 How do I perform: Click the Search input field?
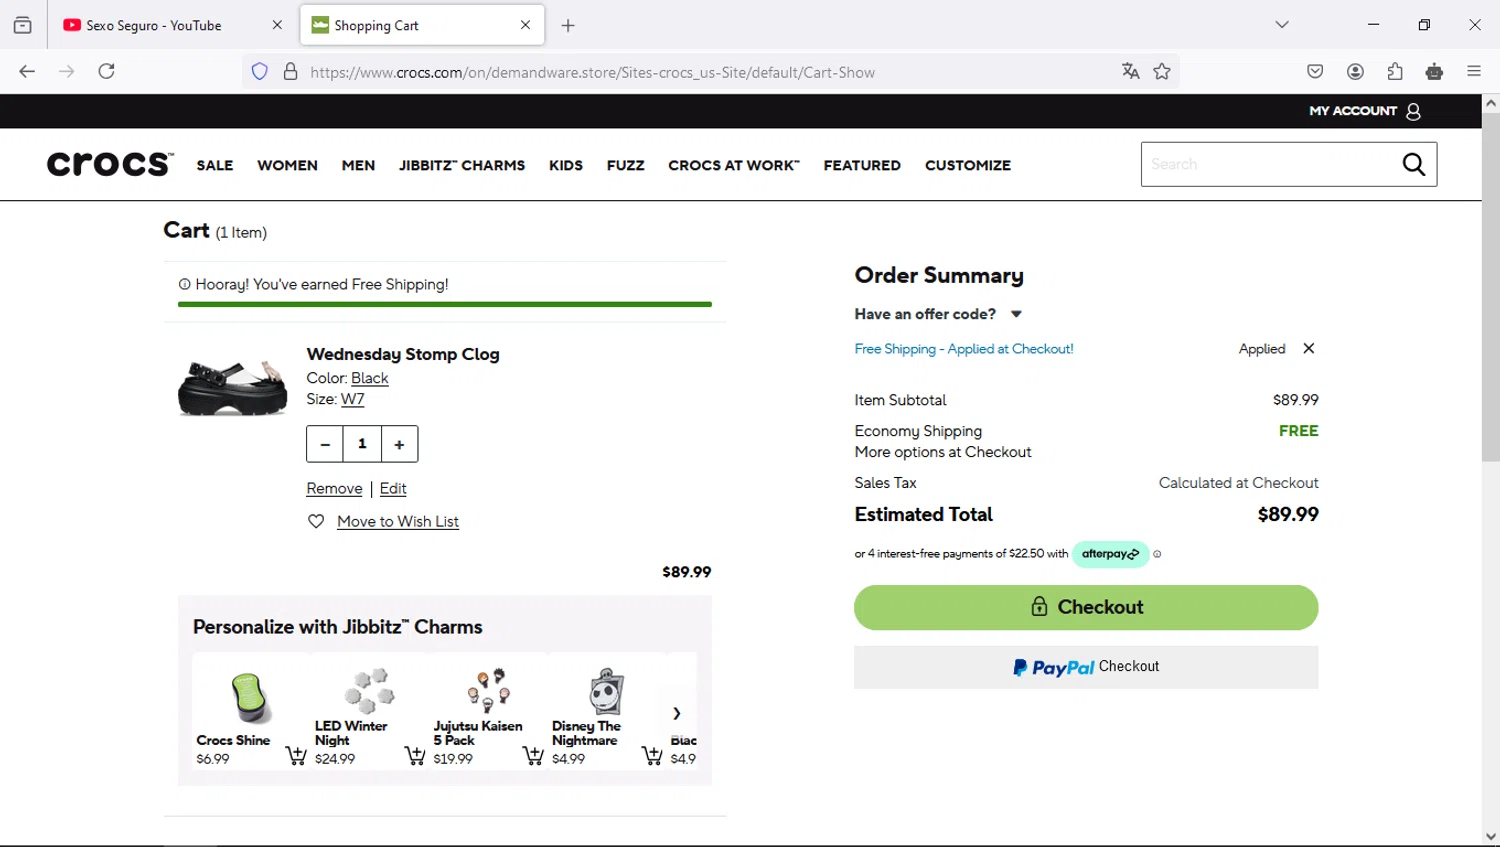(x=1270, y=164)
